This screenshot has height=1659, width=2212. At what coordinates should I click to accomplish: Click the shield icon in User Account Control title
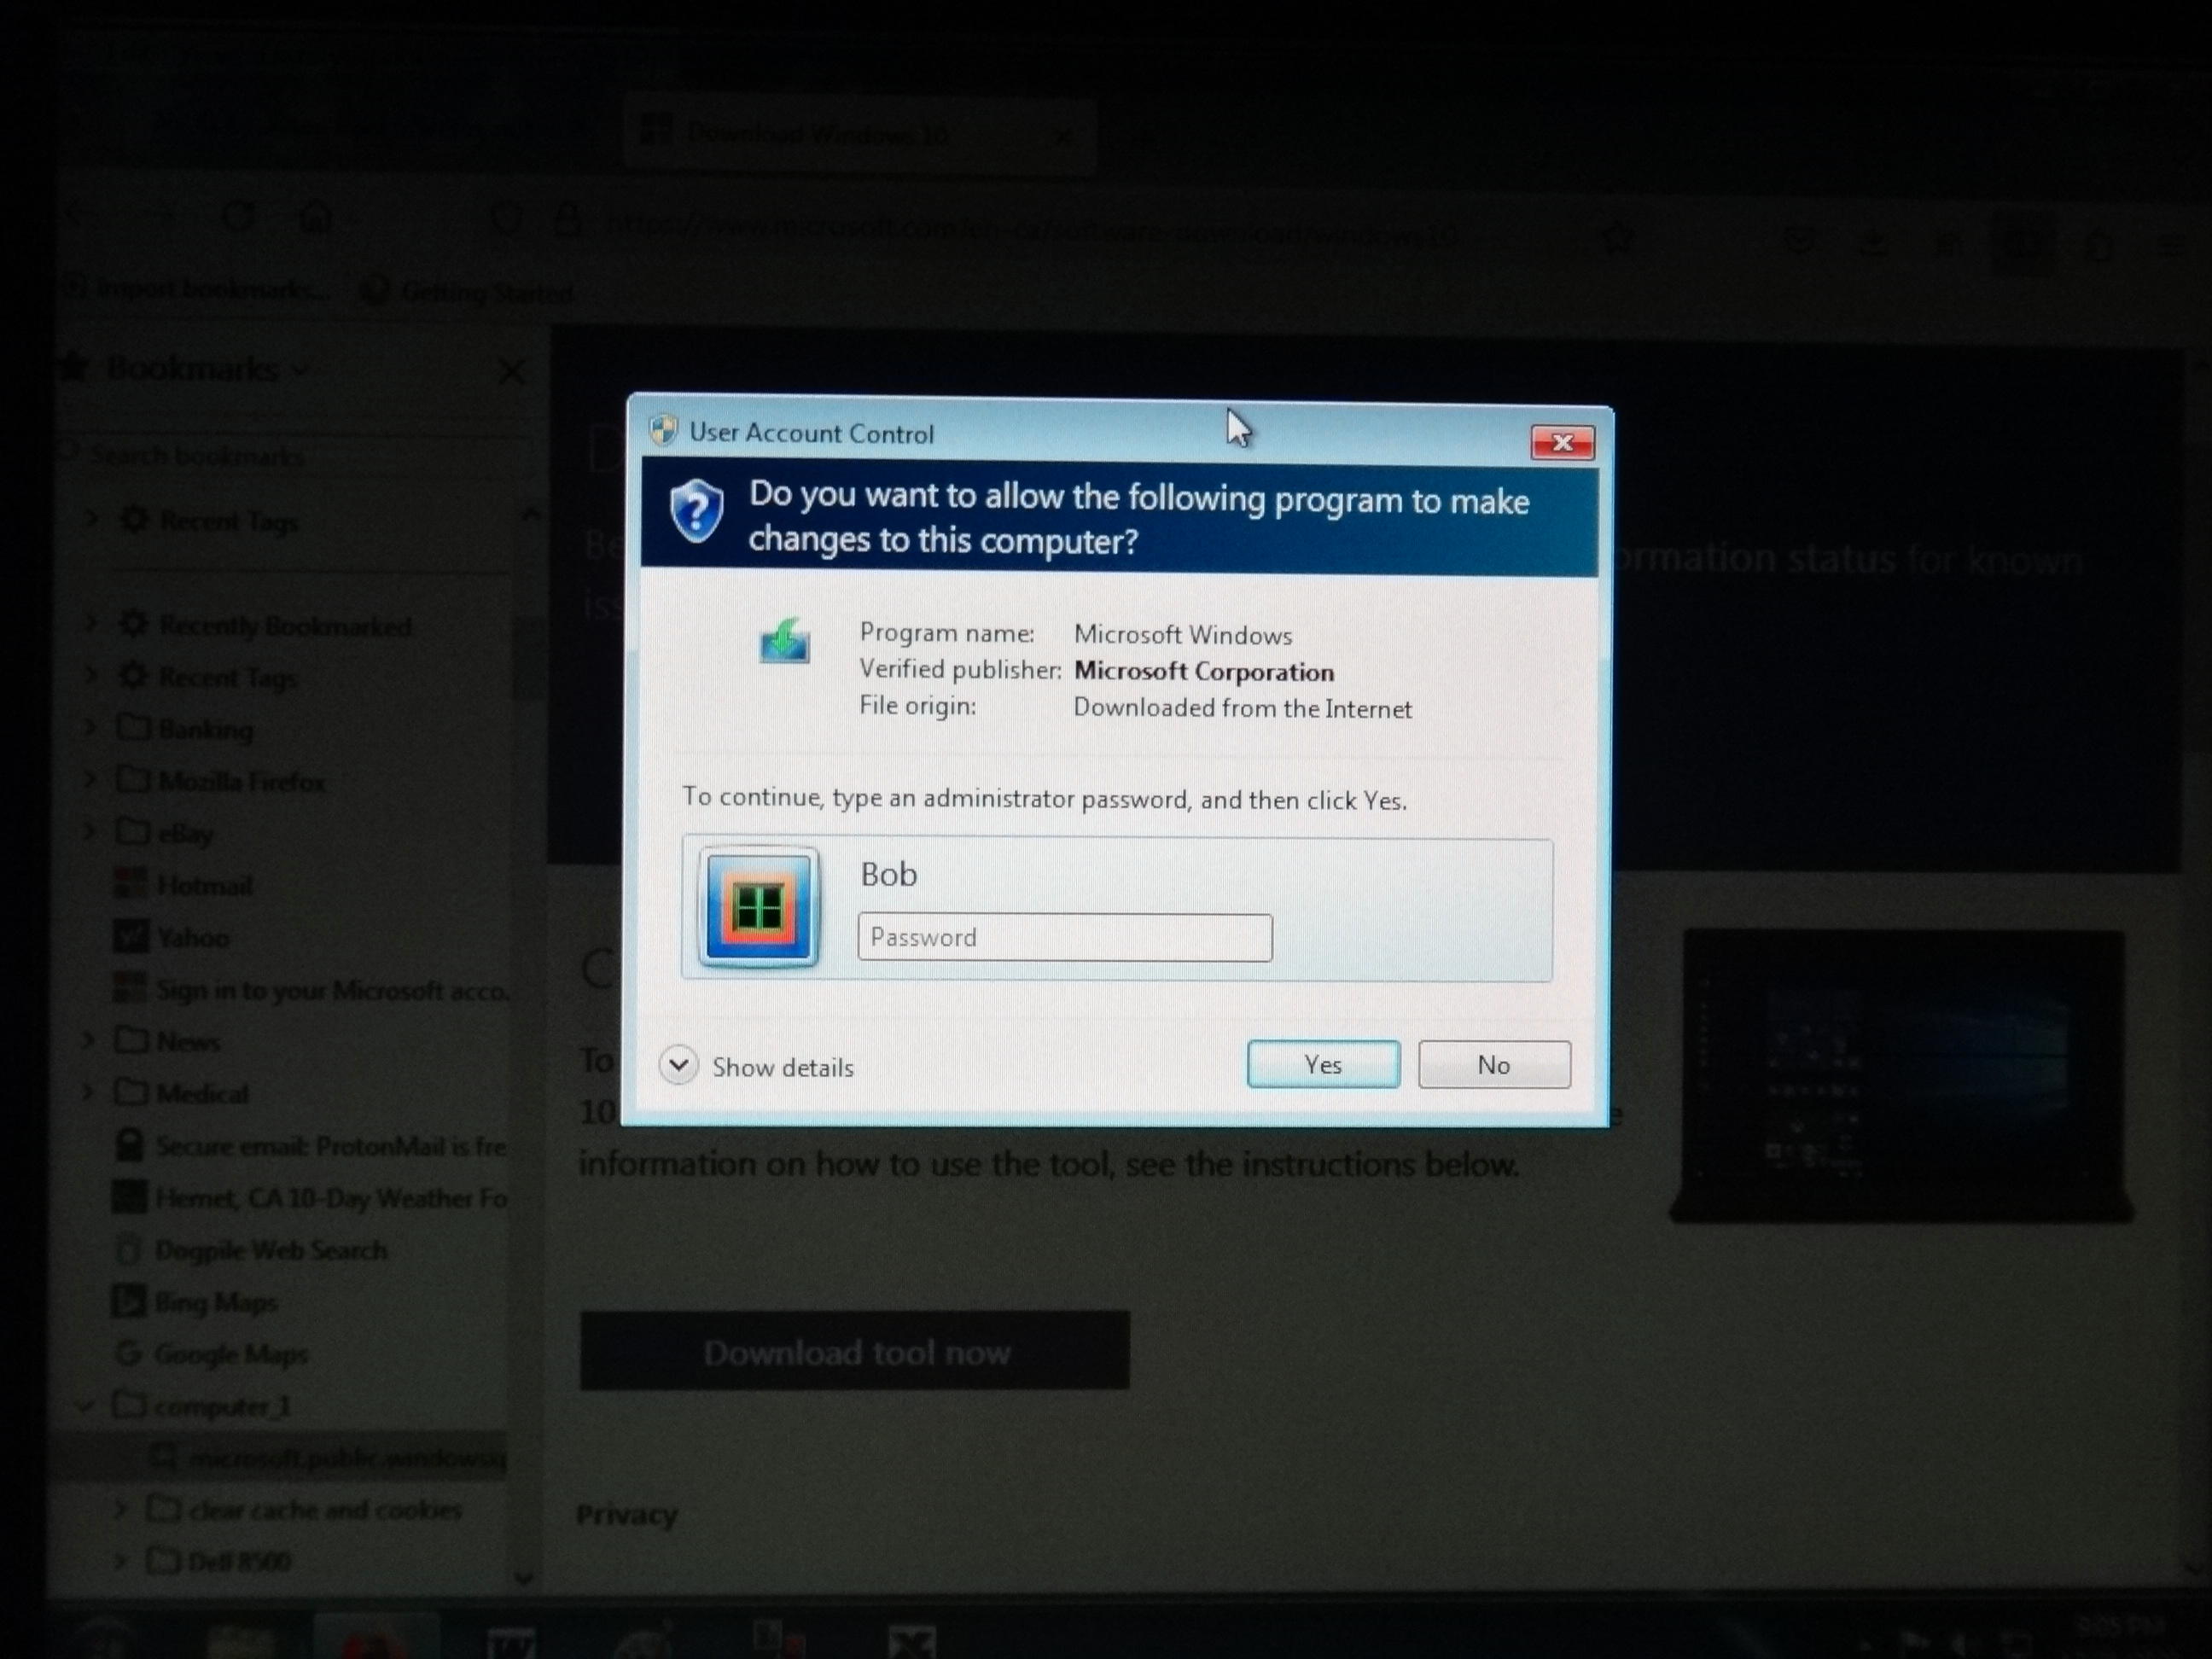tap(663, 431)
